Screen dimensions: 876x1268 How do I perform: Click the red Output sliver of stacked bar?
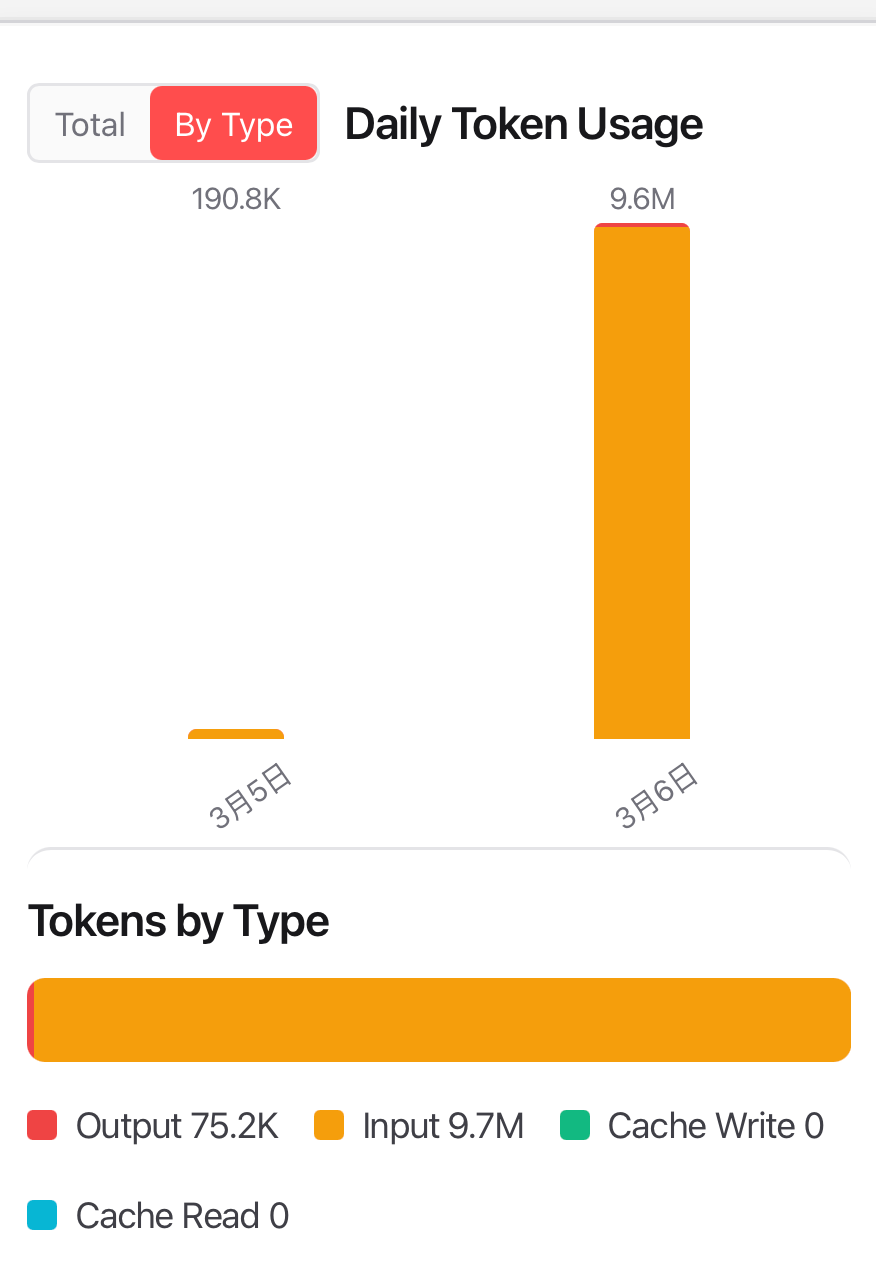point(31,1019)
